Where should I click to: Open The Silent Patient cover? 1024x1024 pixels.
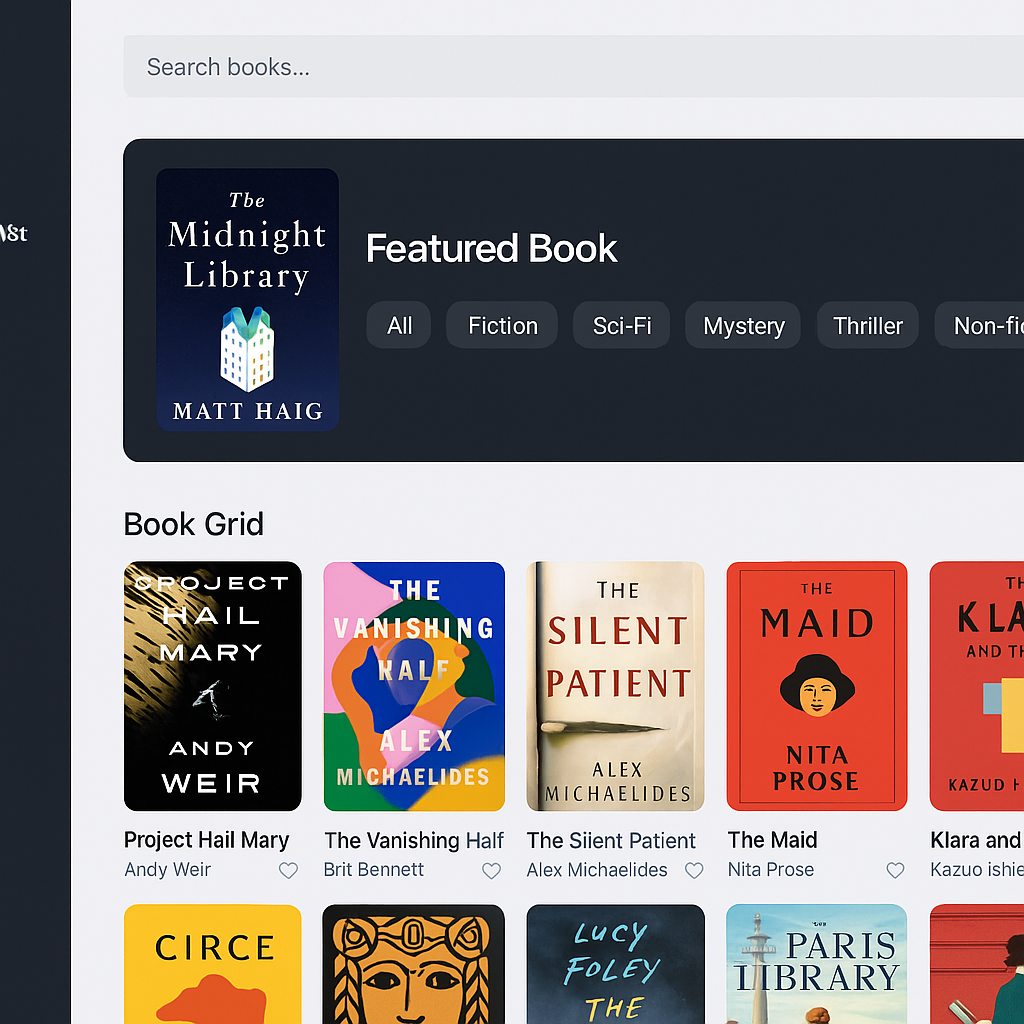[615, 686]
